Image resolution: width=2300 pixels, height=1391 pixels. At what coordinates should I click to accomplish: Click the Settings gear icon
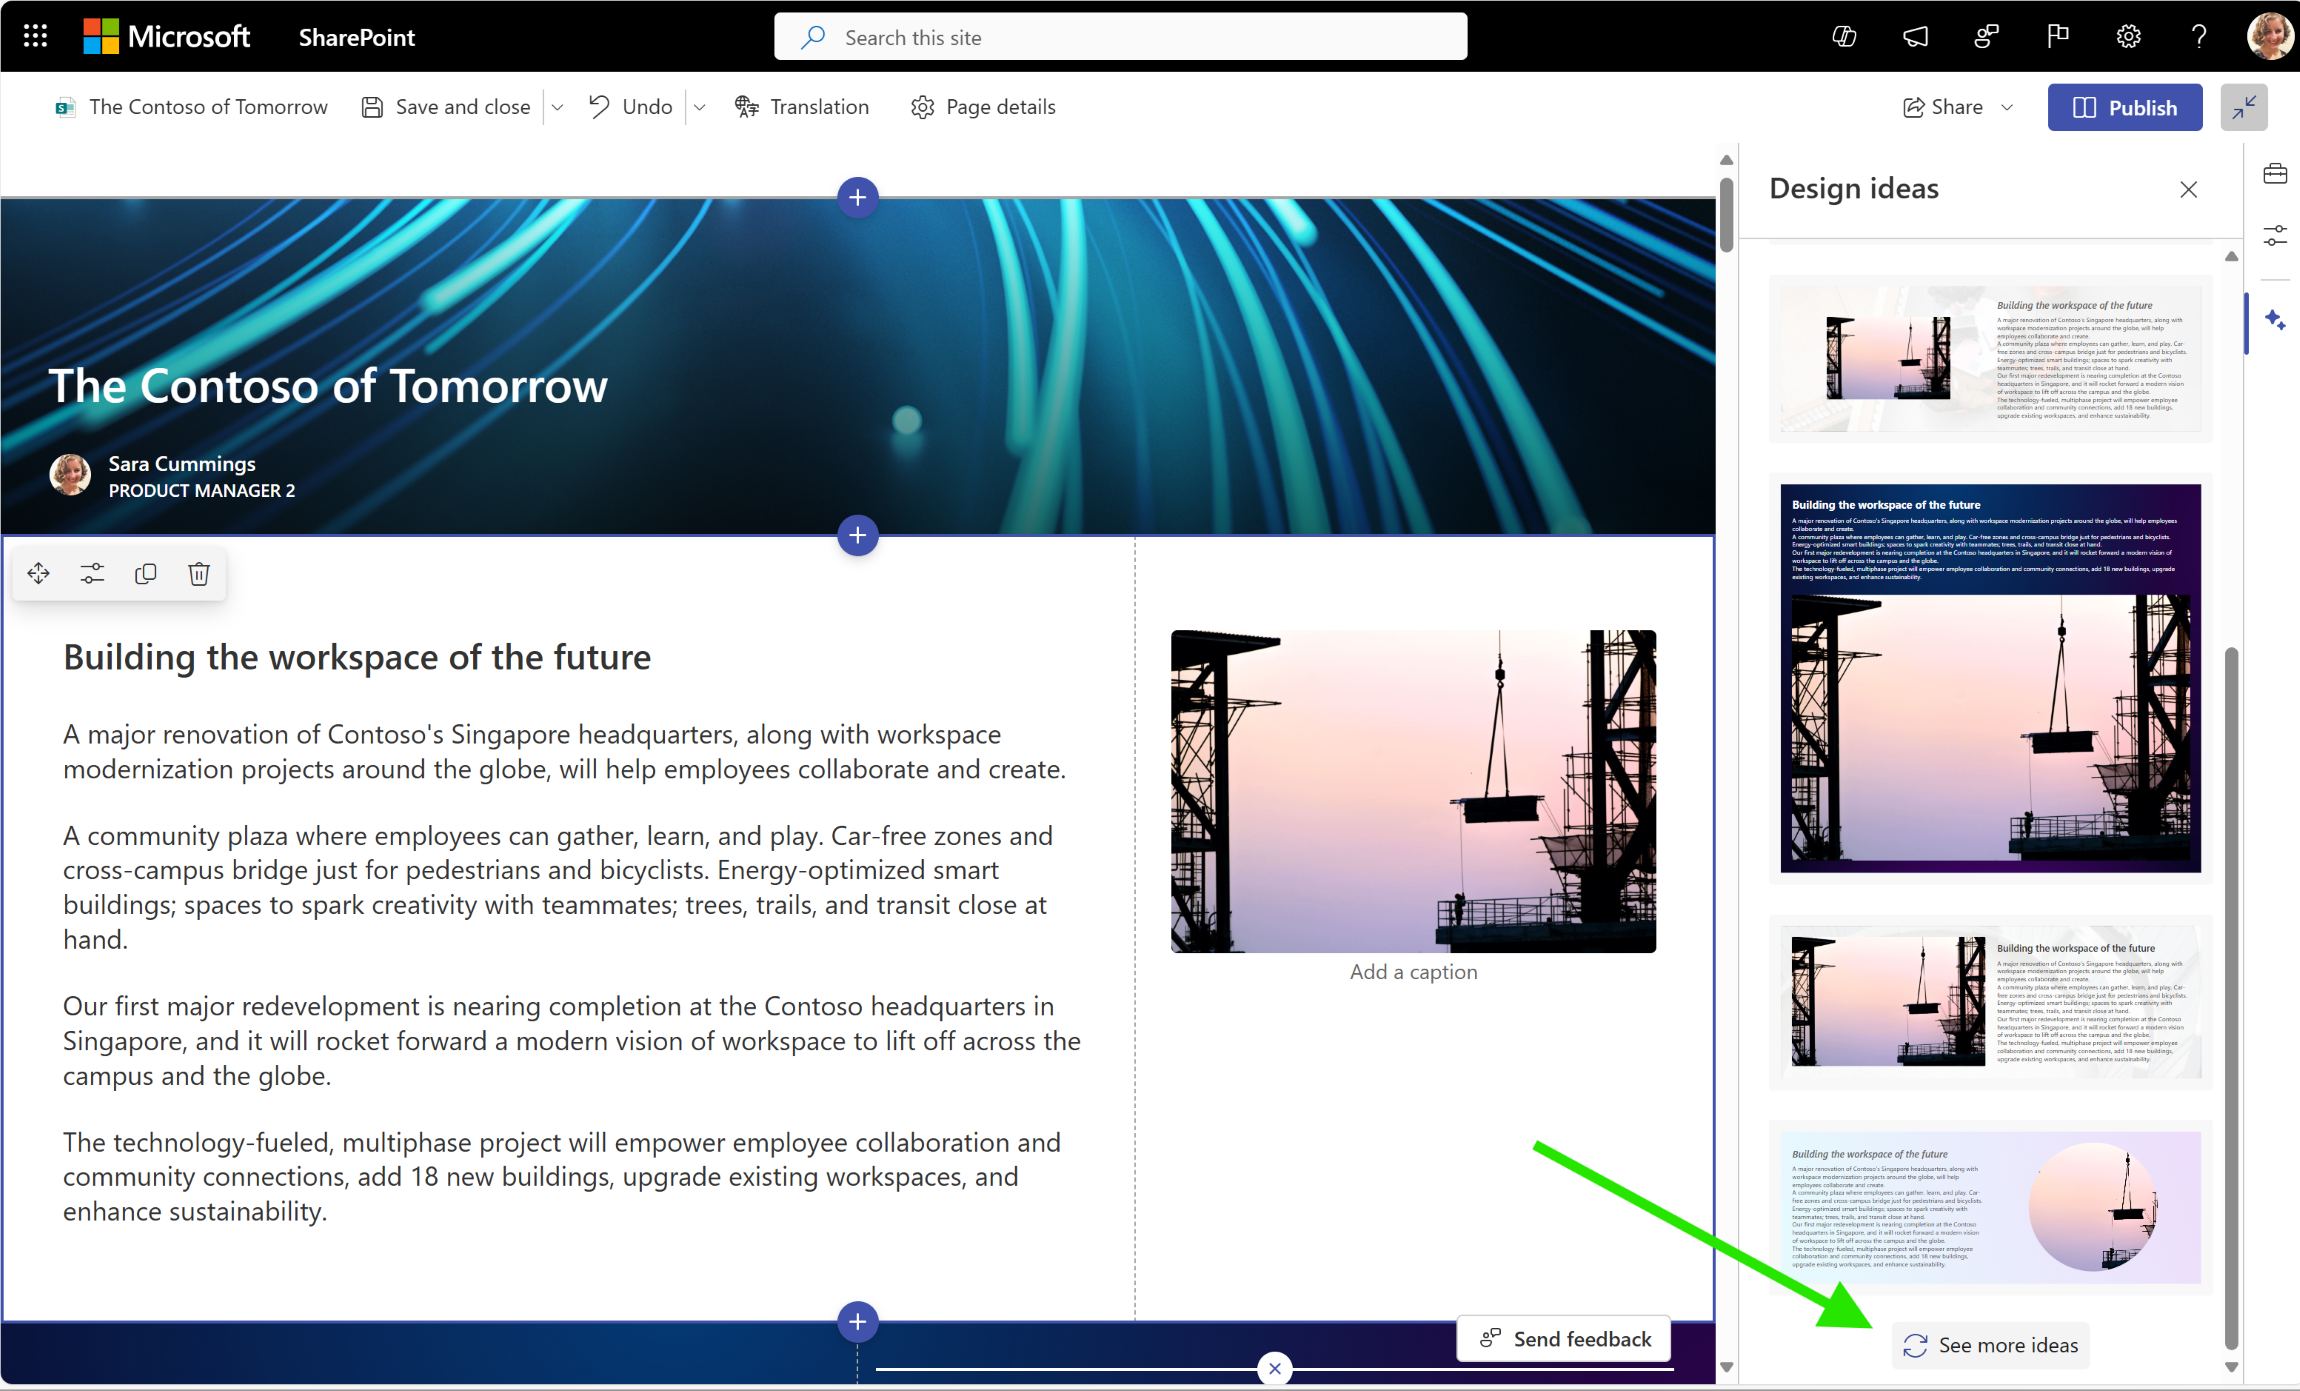point(2129,36)
